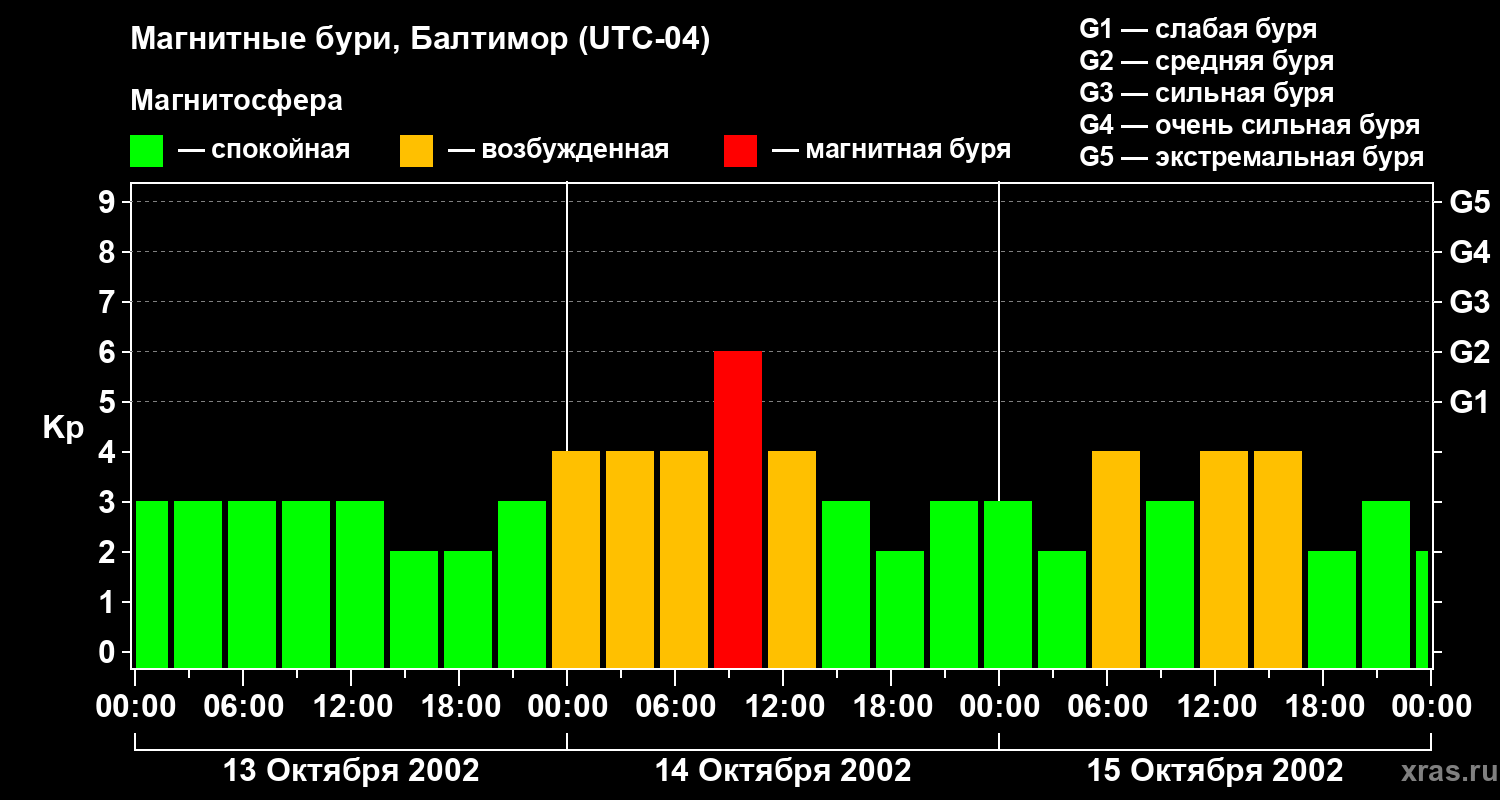
Task: Click the green 20:00–23:00 bar on 14 October
Action: pyautogui.click(x=954, y=585)
